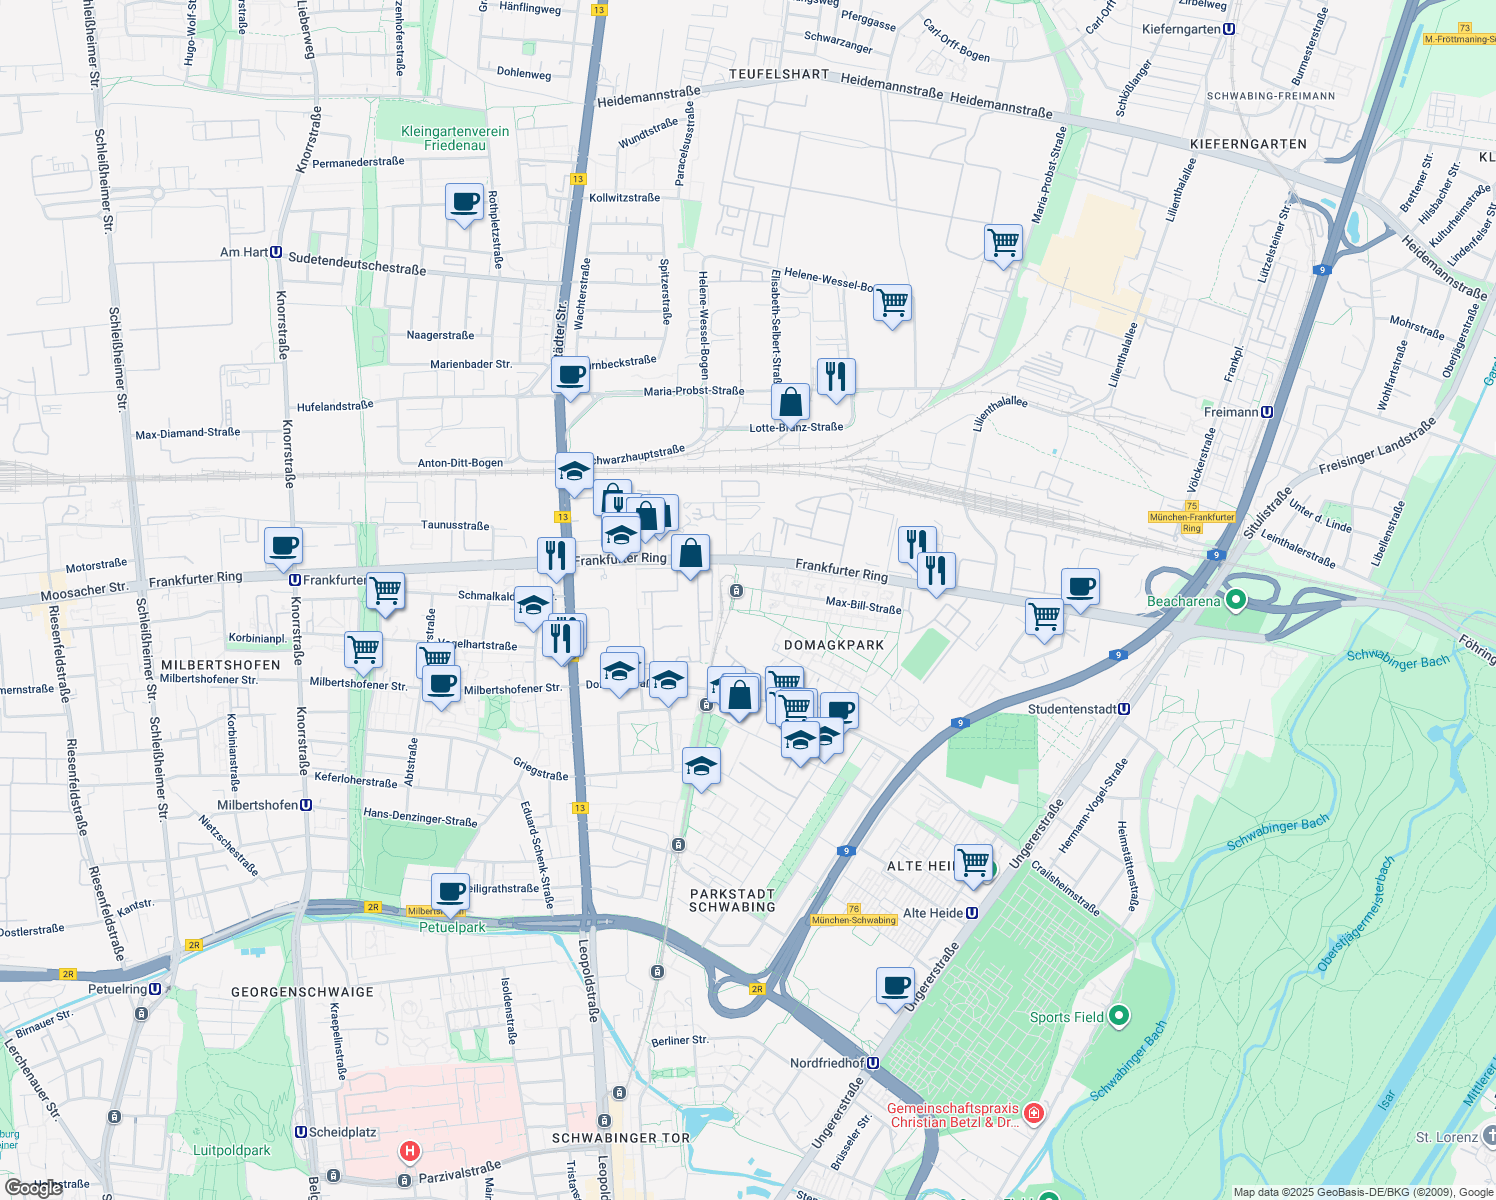Click the Freimann U-Bahn station symbol
The height and width of the screenshot is (1200, 1496).
1265,411
